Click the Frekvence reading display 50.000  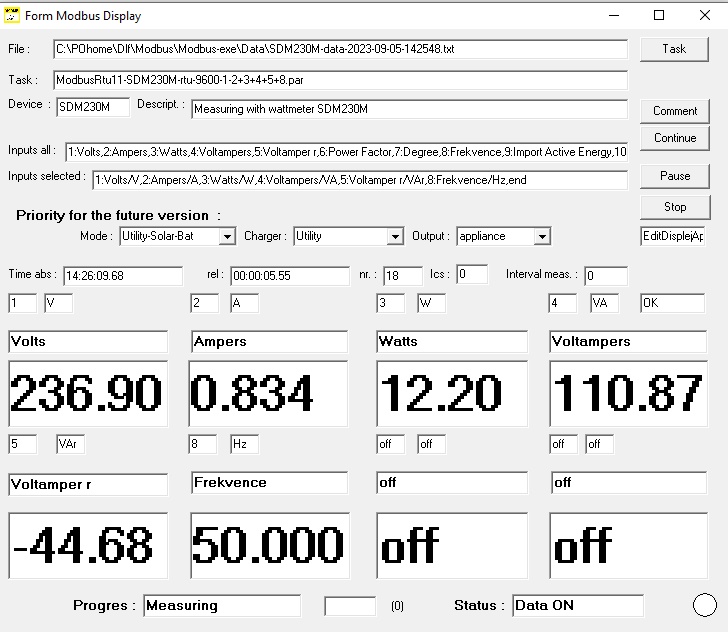[x=268, y=545]
